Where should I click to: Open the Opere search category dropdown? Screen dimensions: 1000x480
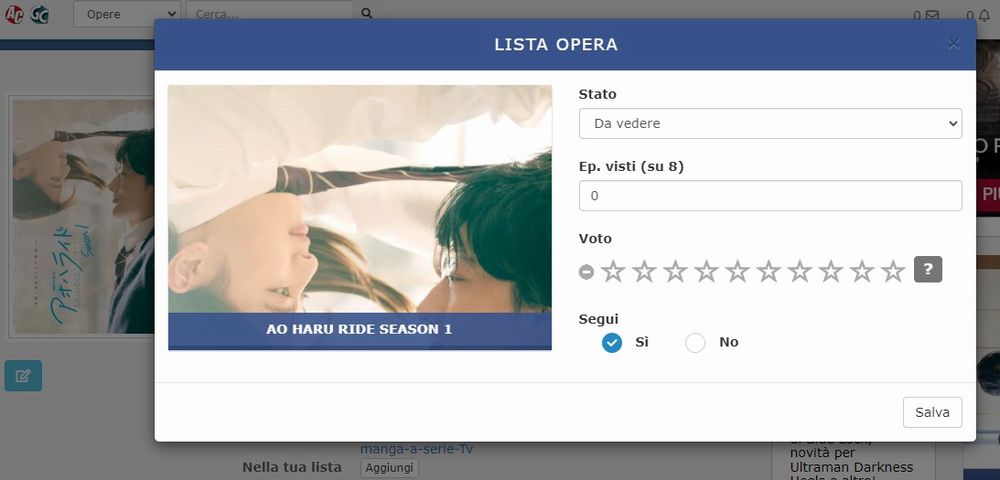[126, 14]
